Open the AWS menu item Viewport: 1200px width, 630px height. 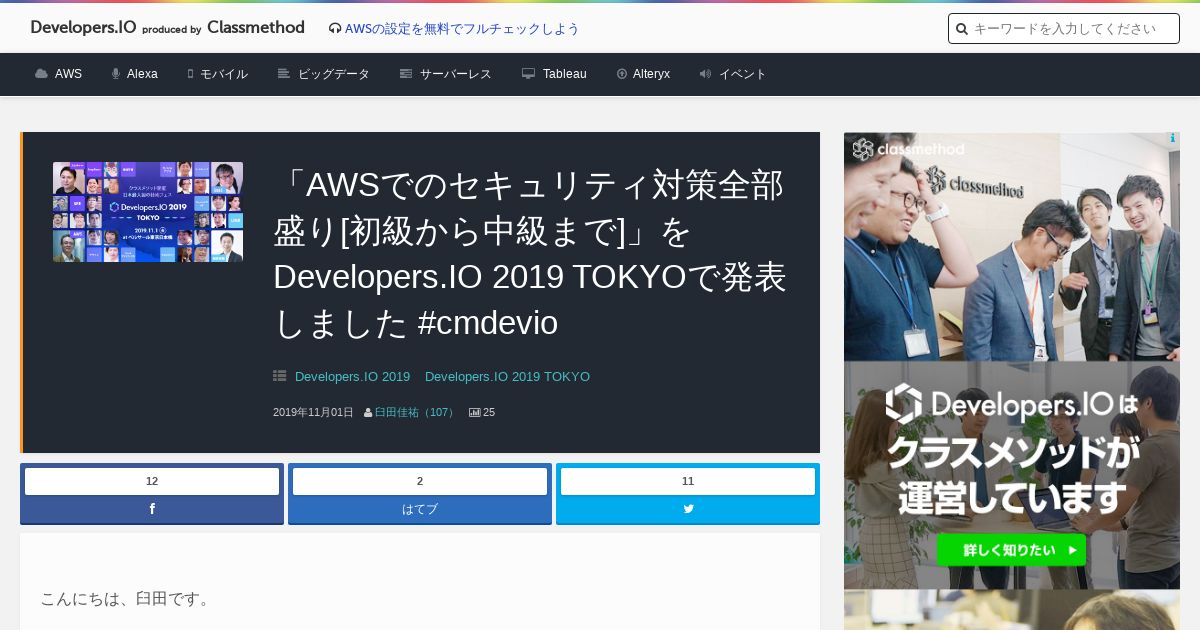(68, 74)
